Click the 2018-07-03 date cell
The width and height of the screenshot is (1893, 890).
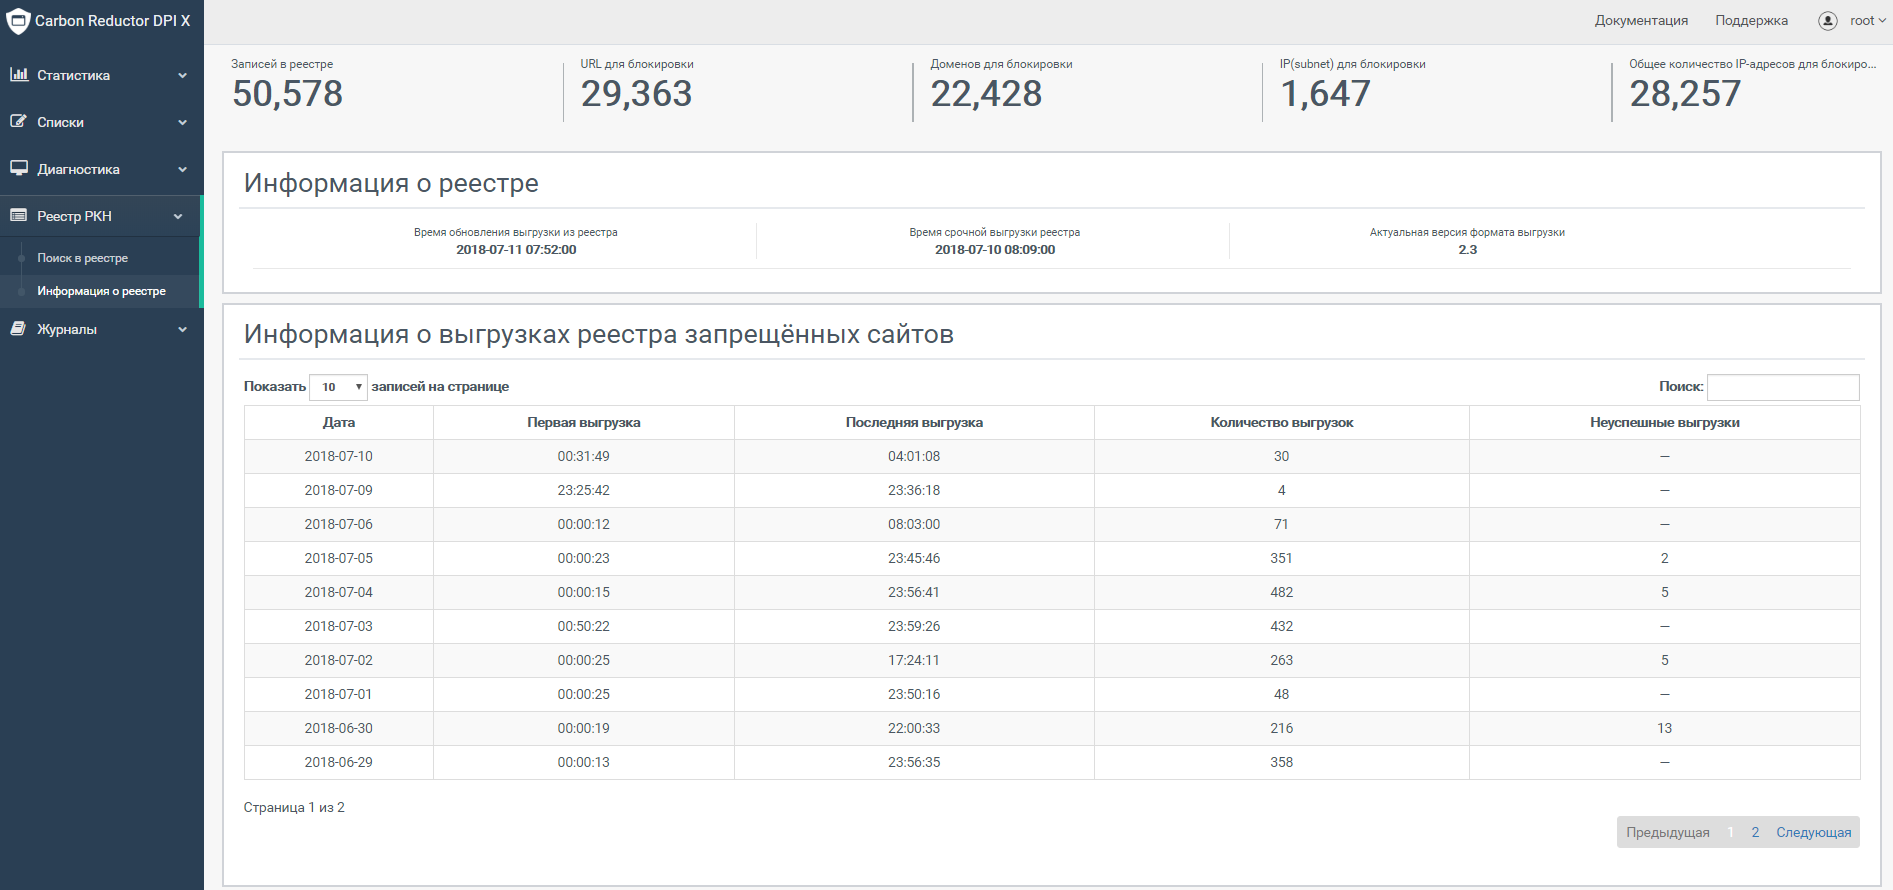coord(339,626)
